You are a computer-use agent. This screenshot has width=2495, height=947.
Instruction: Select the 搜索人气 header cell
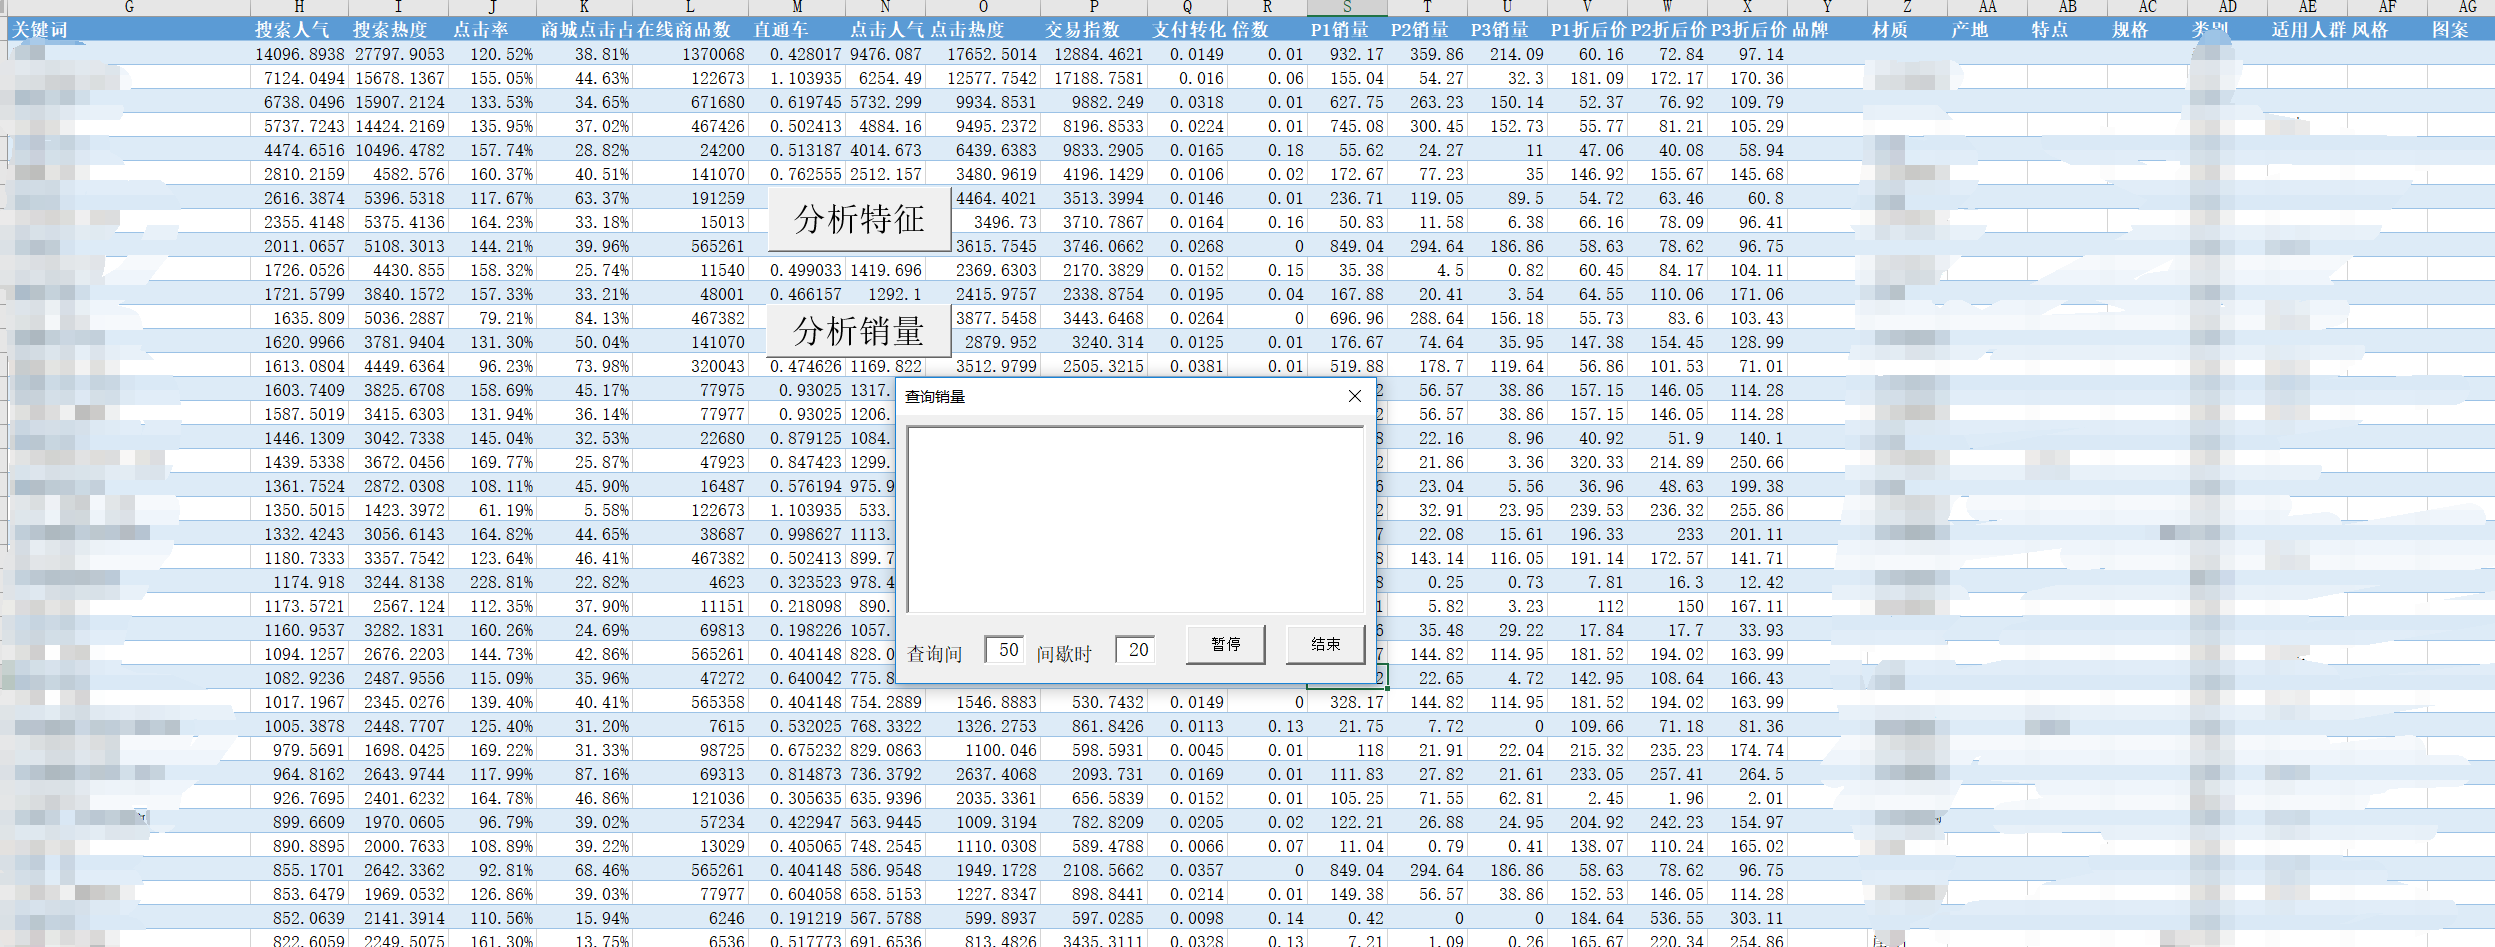pos(299,30)
